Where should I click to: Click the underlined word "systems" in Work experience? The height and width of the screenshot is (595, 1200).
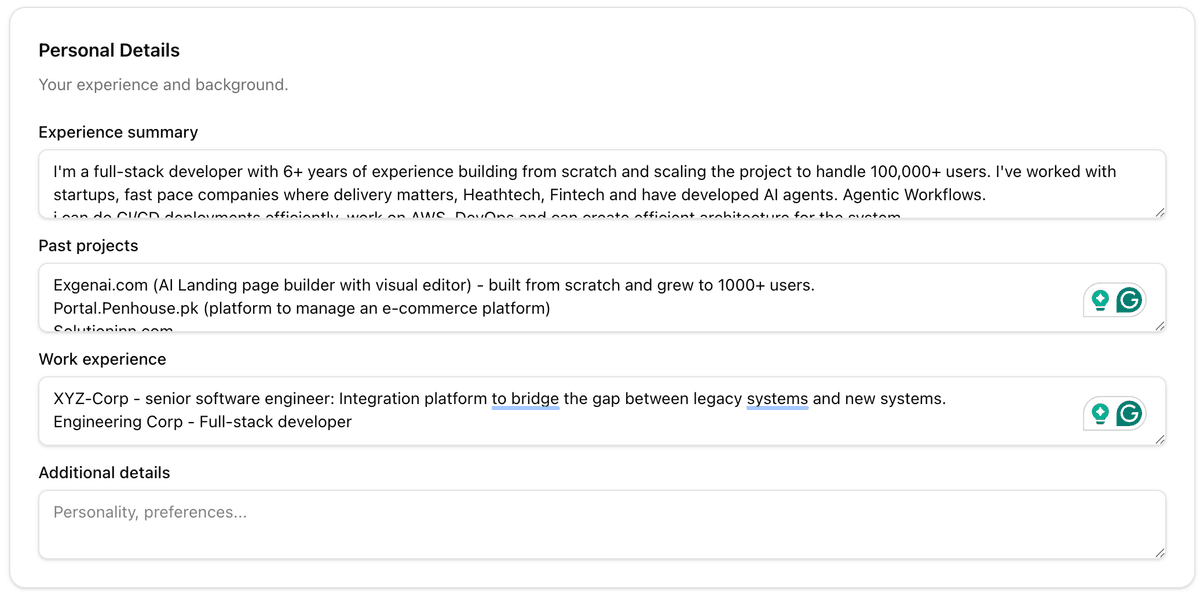coord(777,399)
